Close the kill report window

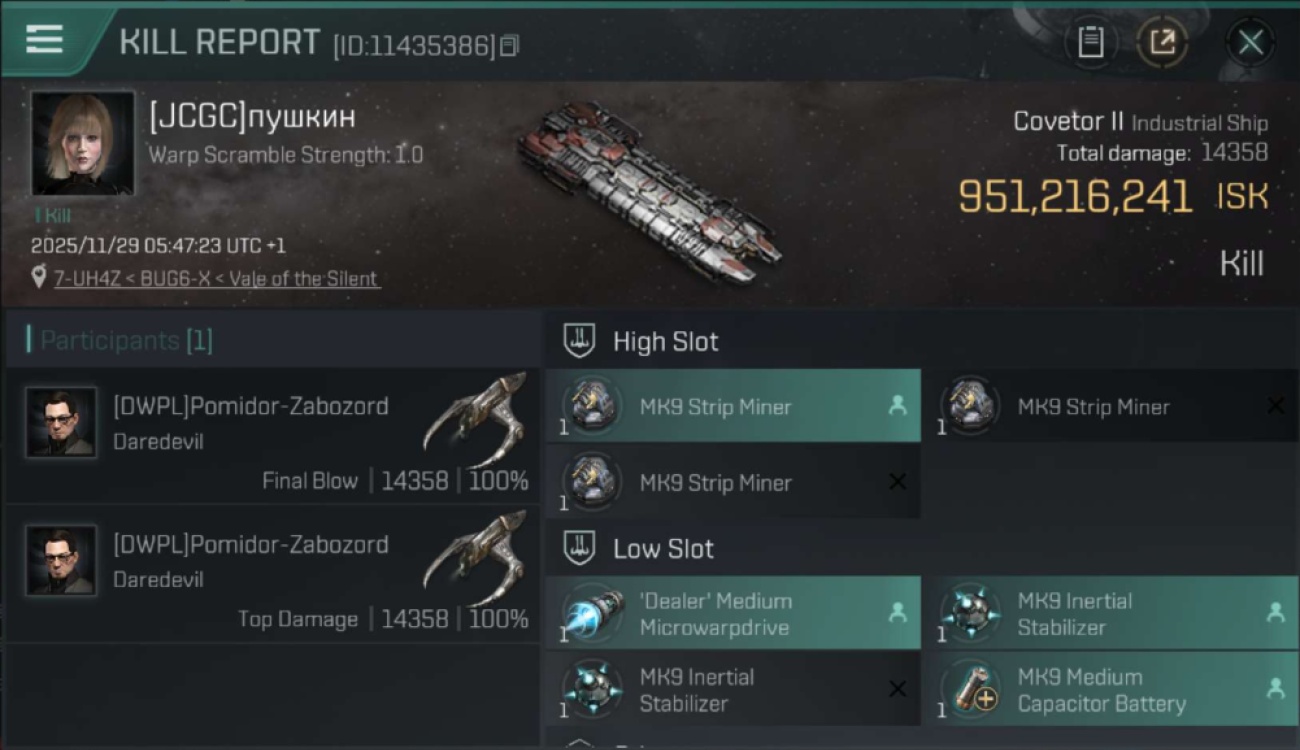point(1250,42)
